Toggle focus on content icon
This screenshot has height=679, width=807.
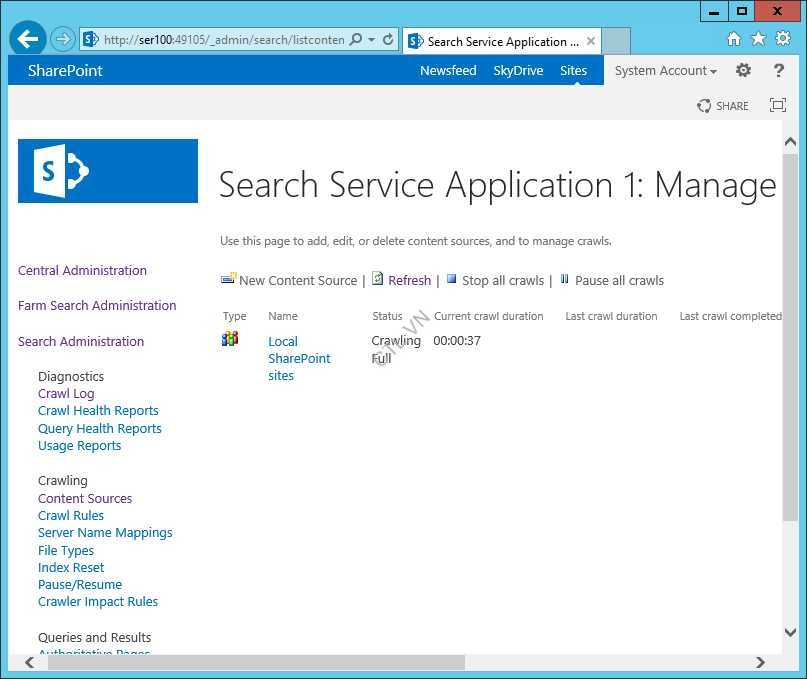coord(778,105)
